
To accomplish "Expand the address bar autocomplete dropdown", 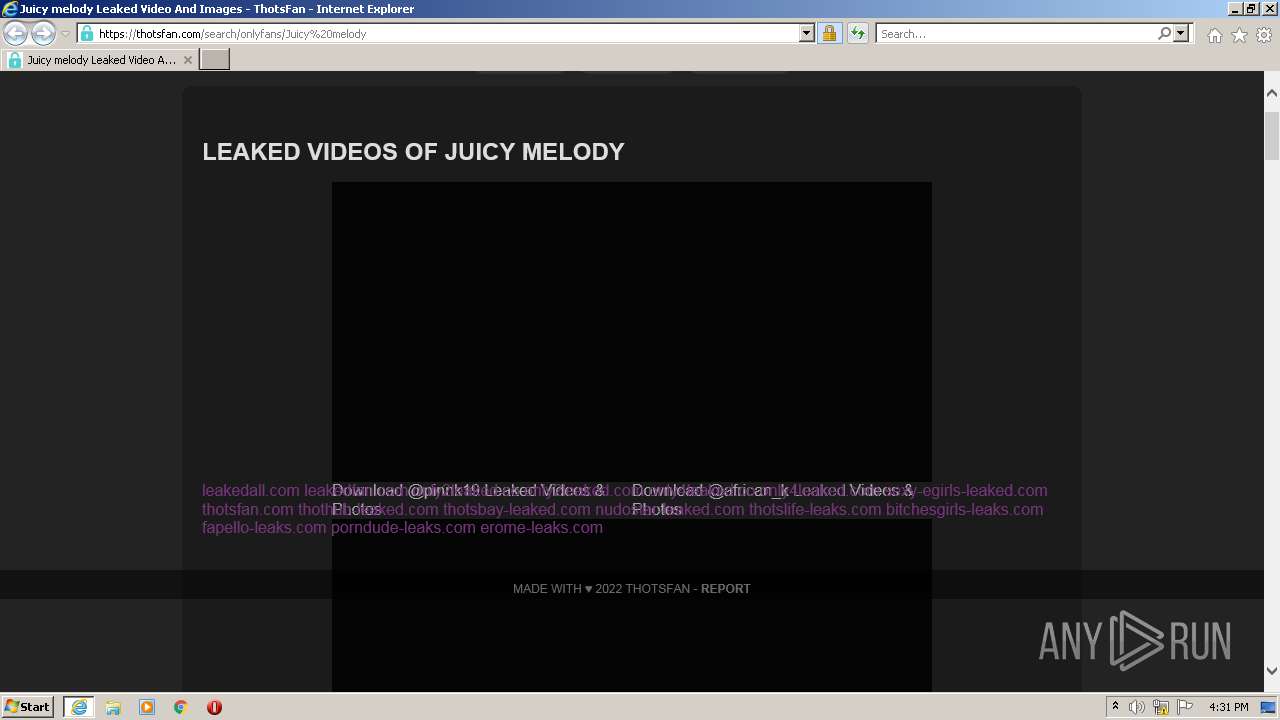I will 807,33.
